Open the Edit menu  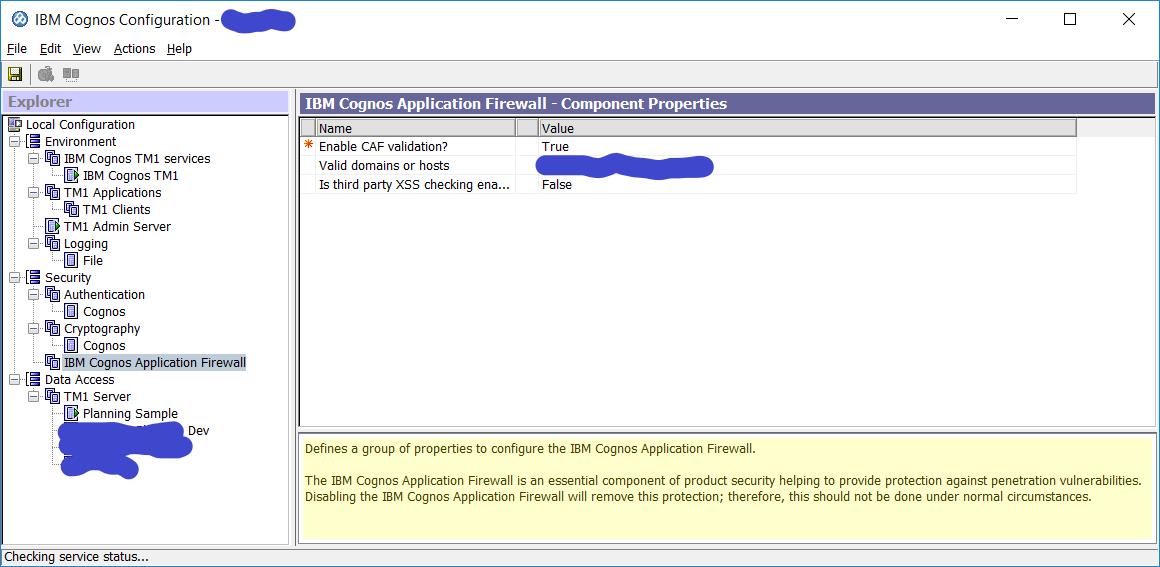(x=50, y=49)
